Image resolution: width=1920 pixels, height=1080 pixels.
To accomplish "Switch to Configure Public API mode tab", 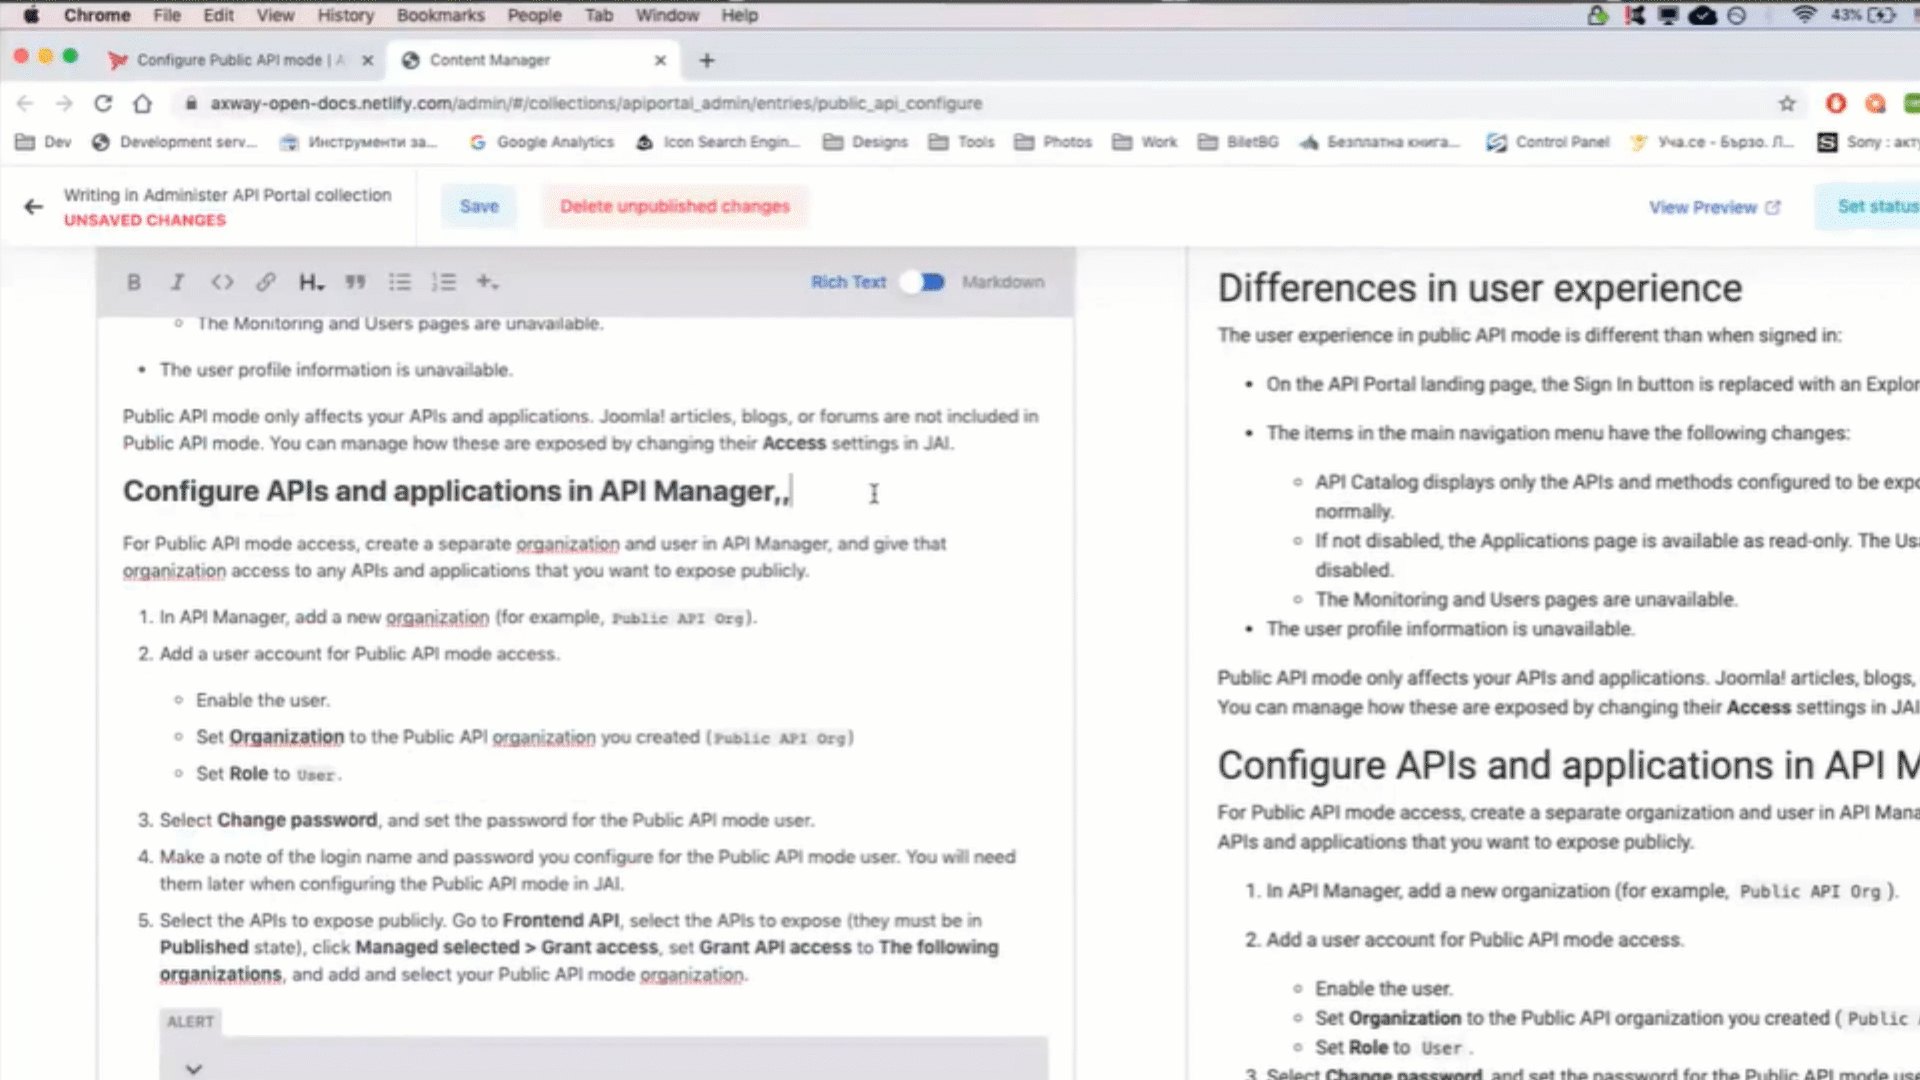I will pos(240,60).
